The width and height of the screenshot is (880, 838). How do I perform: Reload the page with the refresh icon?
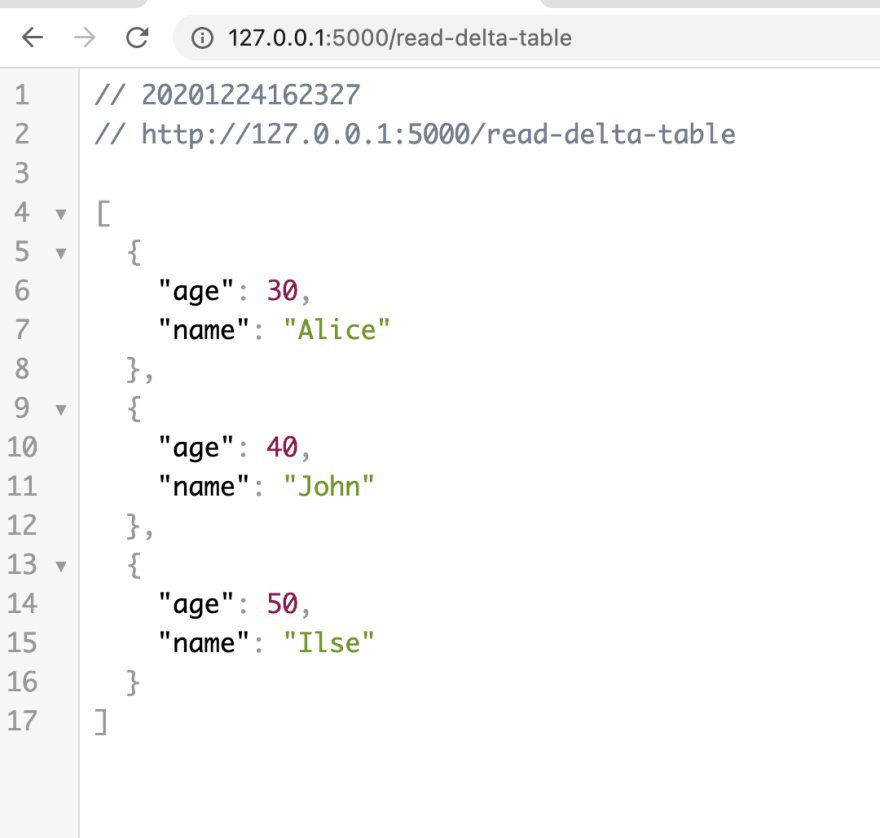pyautogui.click(x=137, y=38)
